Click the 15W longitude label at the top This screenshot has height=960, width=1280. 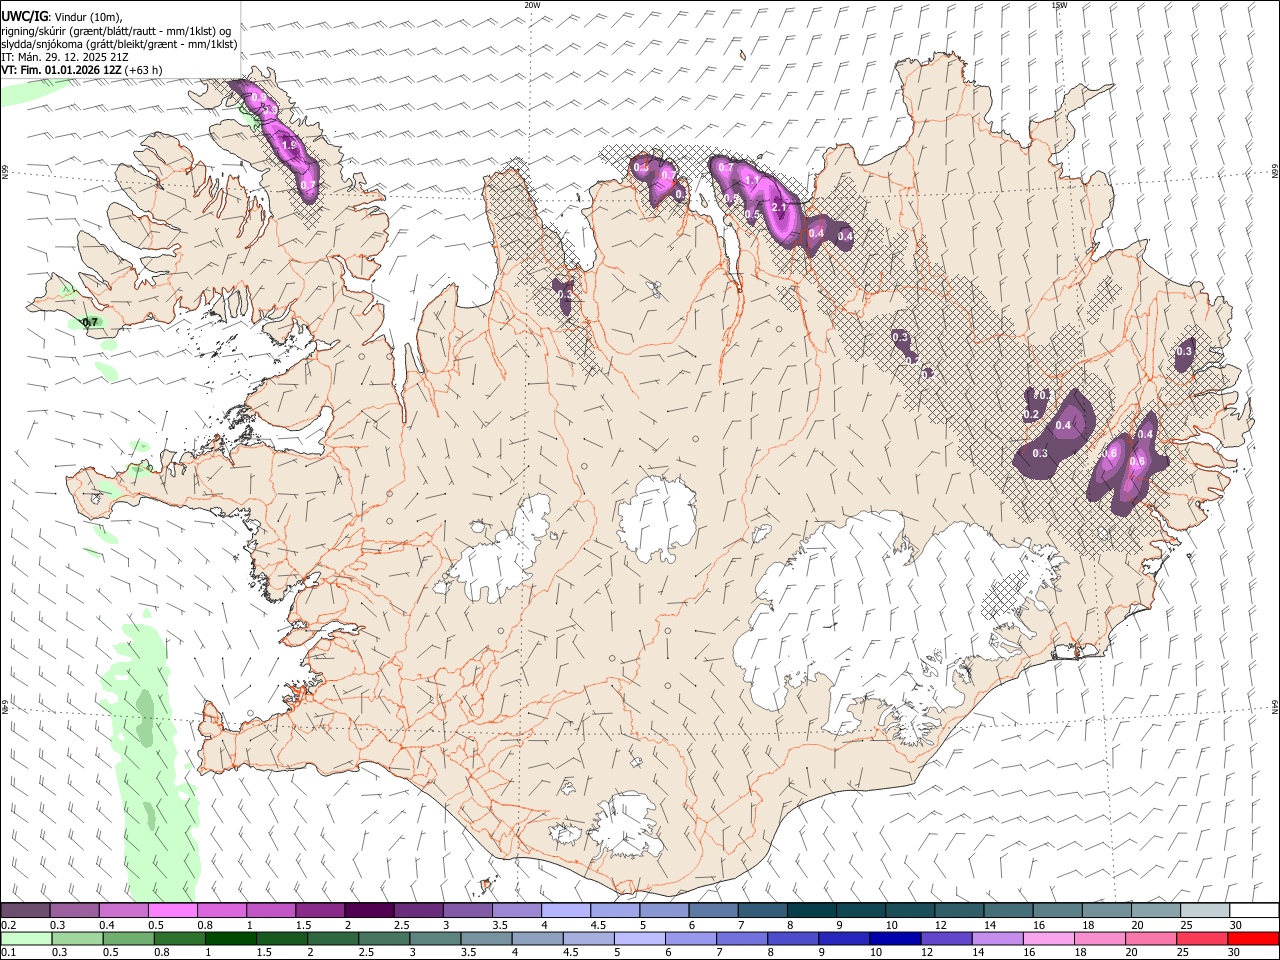click(1059, 5)
